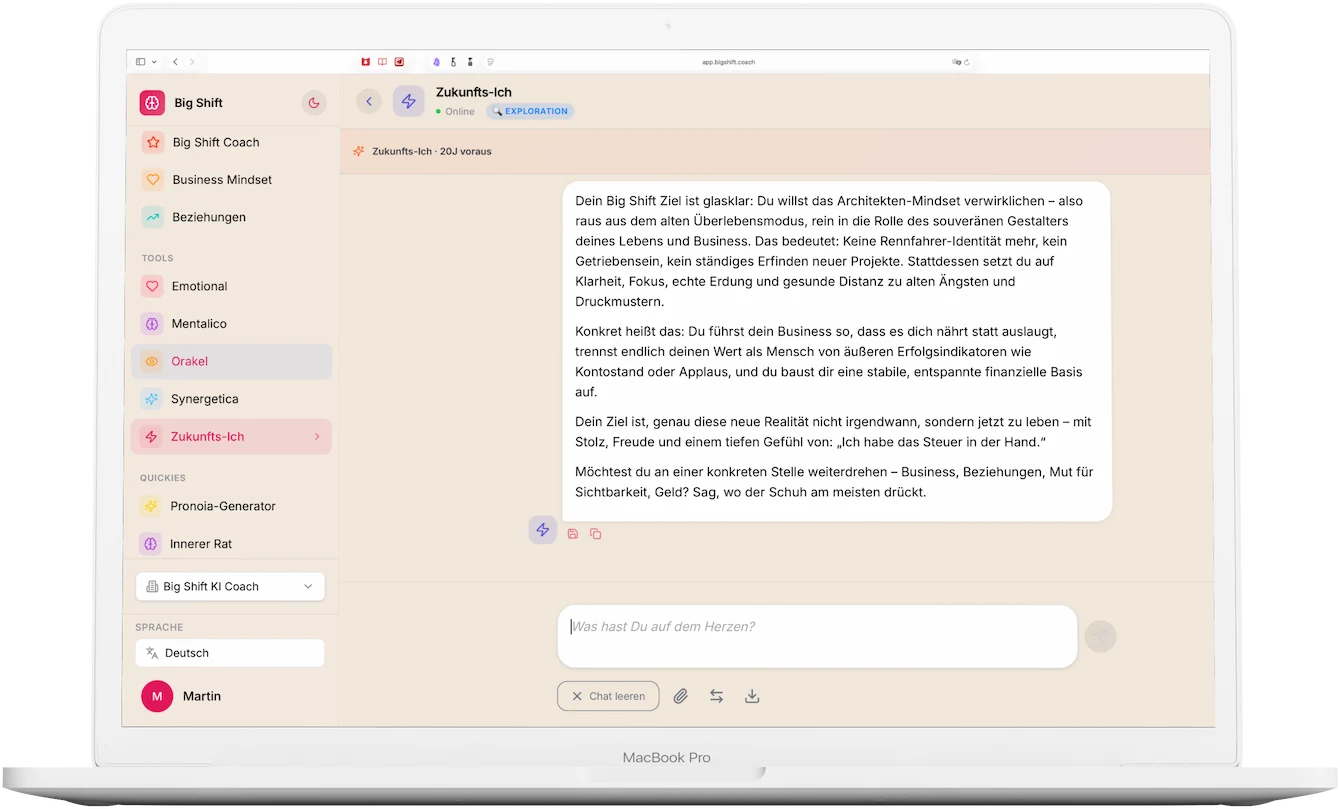Select the Emotional tool

coord(234,286)
